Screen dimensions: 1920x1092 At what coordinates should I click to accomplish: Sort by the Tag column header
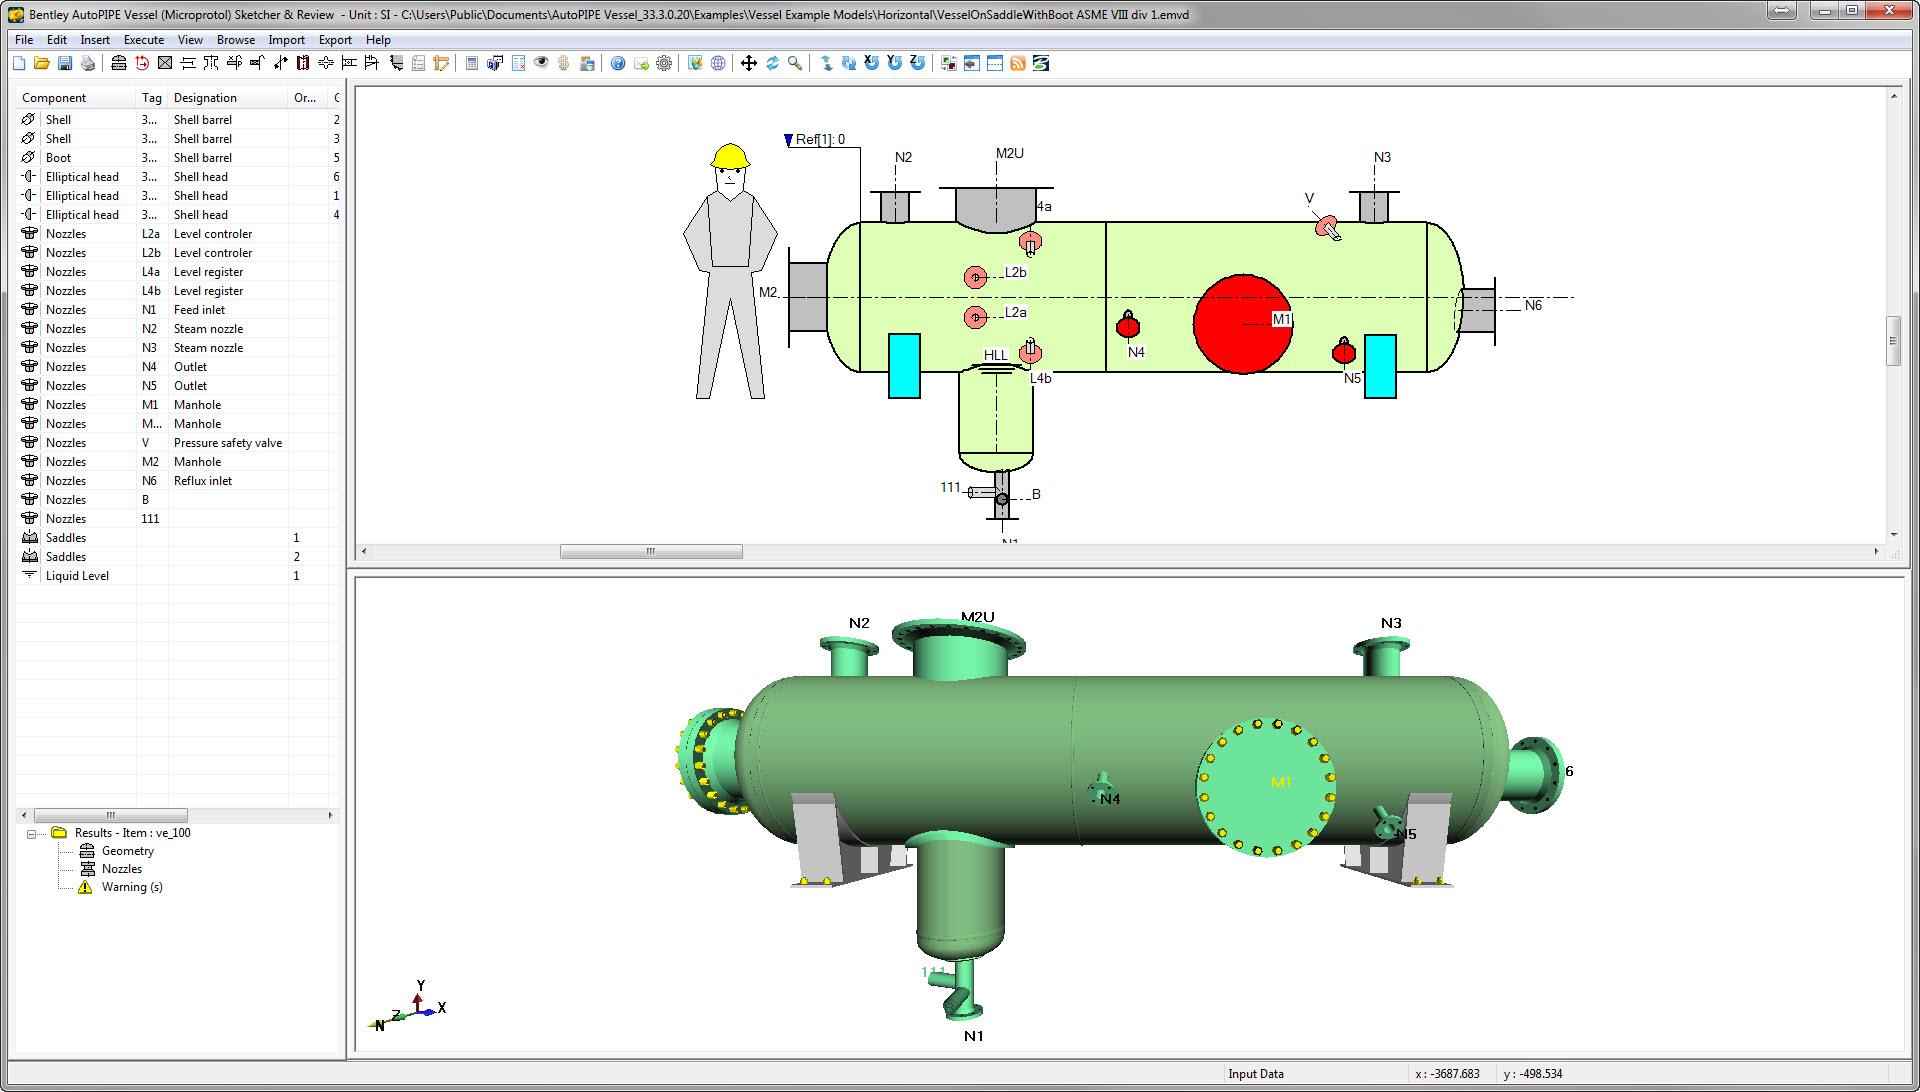point(152,98)
